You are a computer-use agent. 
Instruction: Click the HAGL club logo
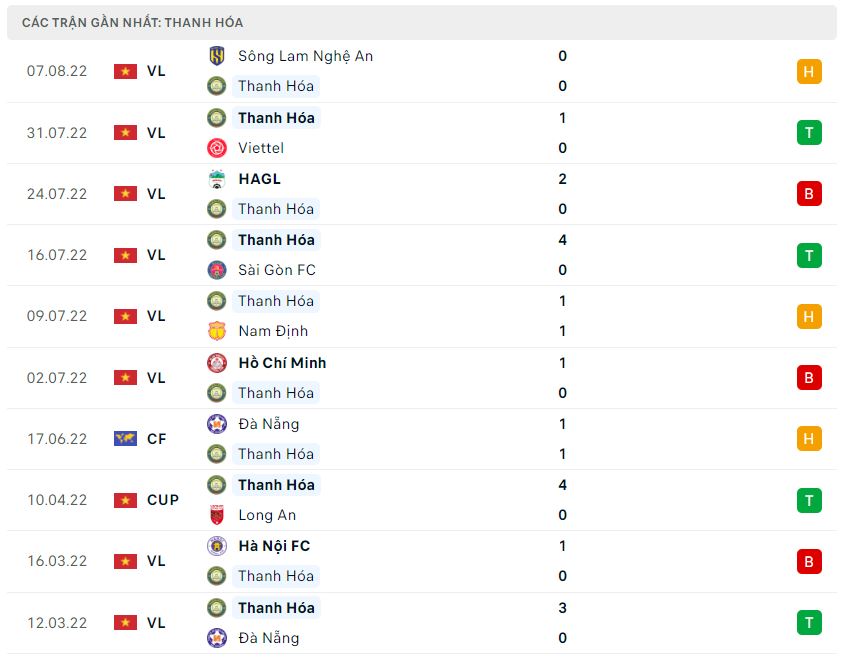[216, 179]
